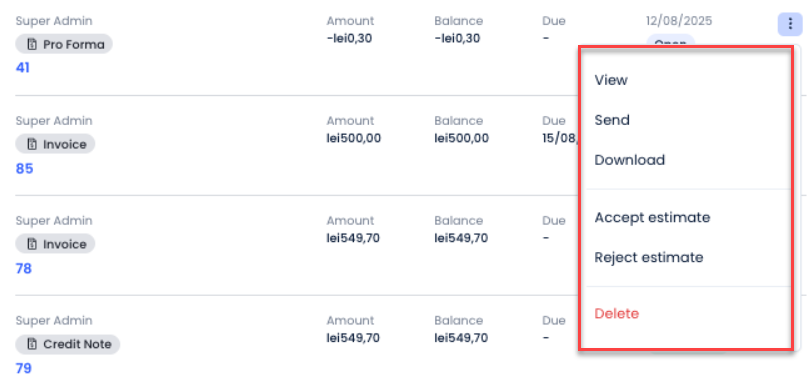Click the document icon in Pro Forma badge

32,45
